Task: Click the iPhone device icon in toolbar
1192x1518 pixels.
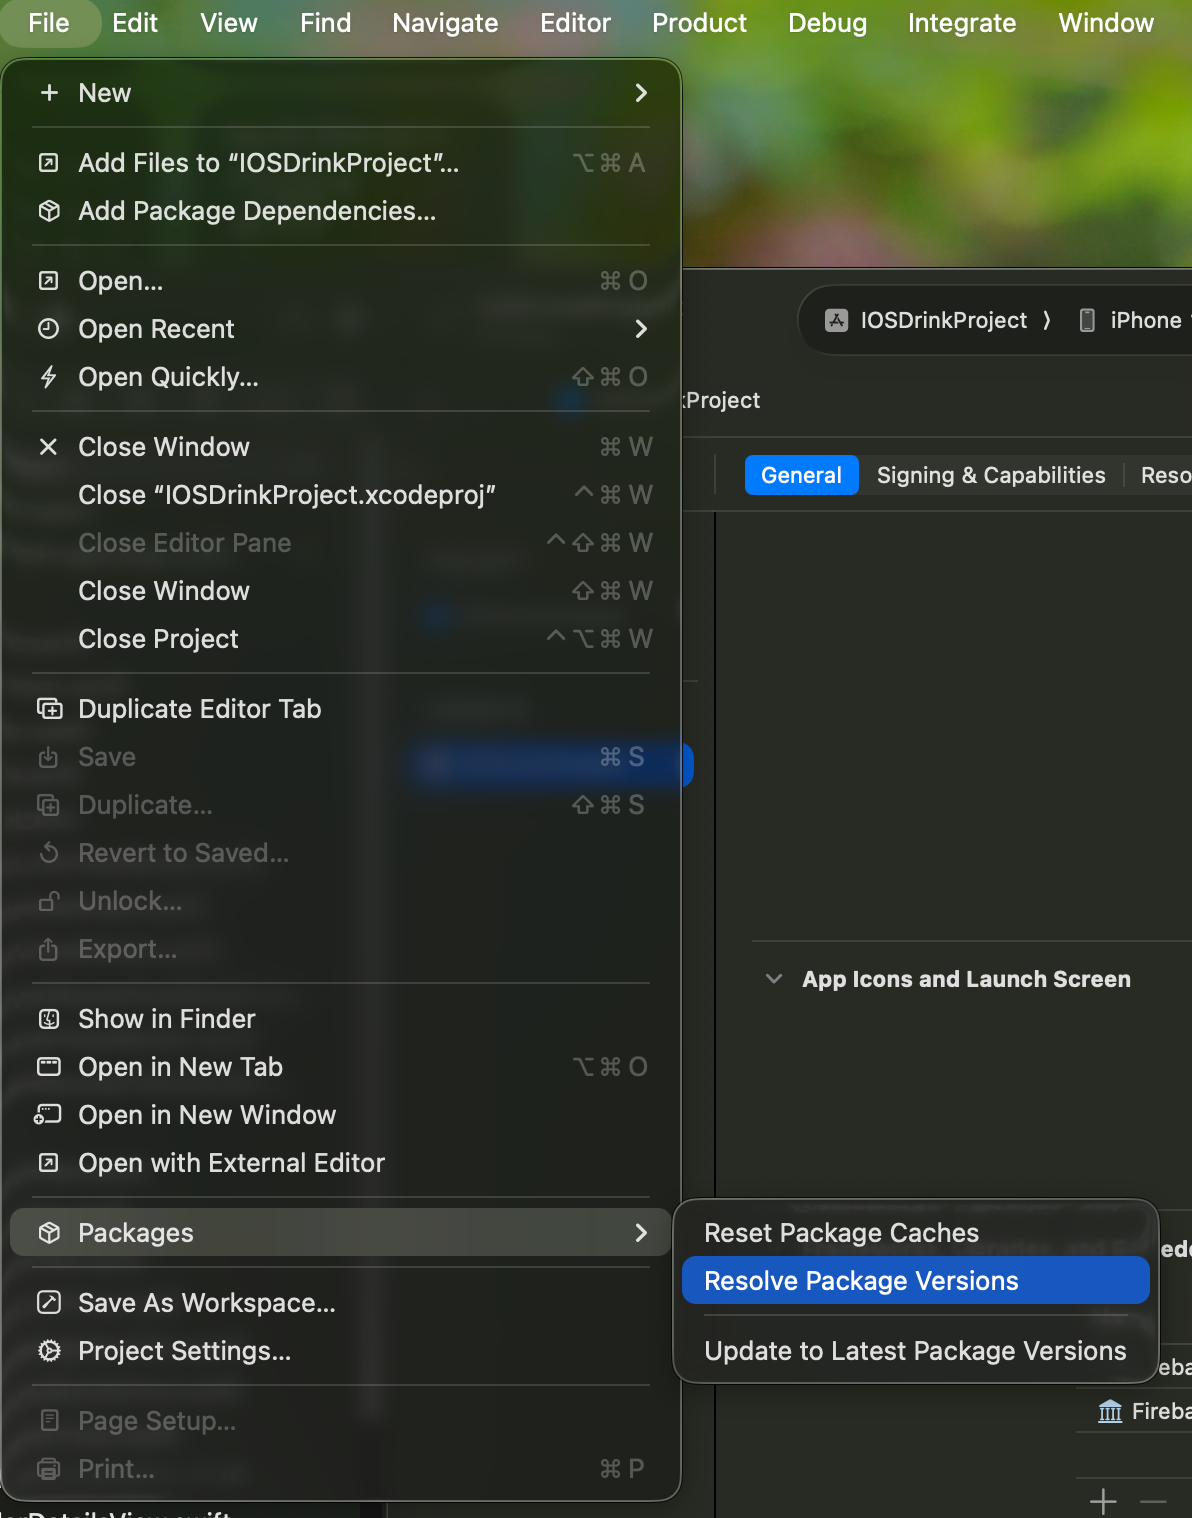Action: [x=1087, y=320]
